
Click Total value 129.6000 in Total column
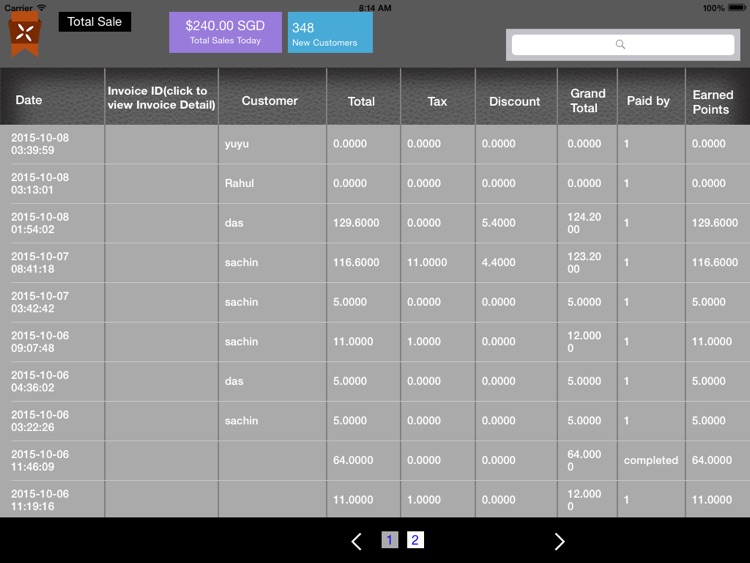pos(356,223)
